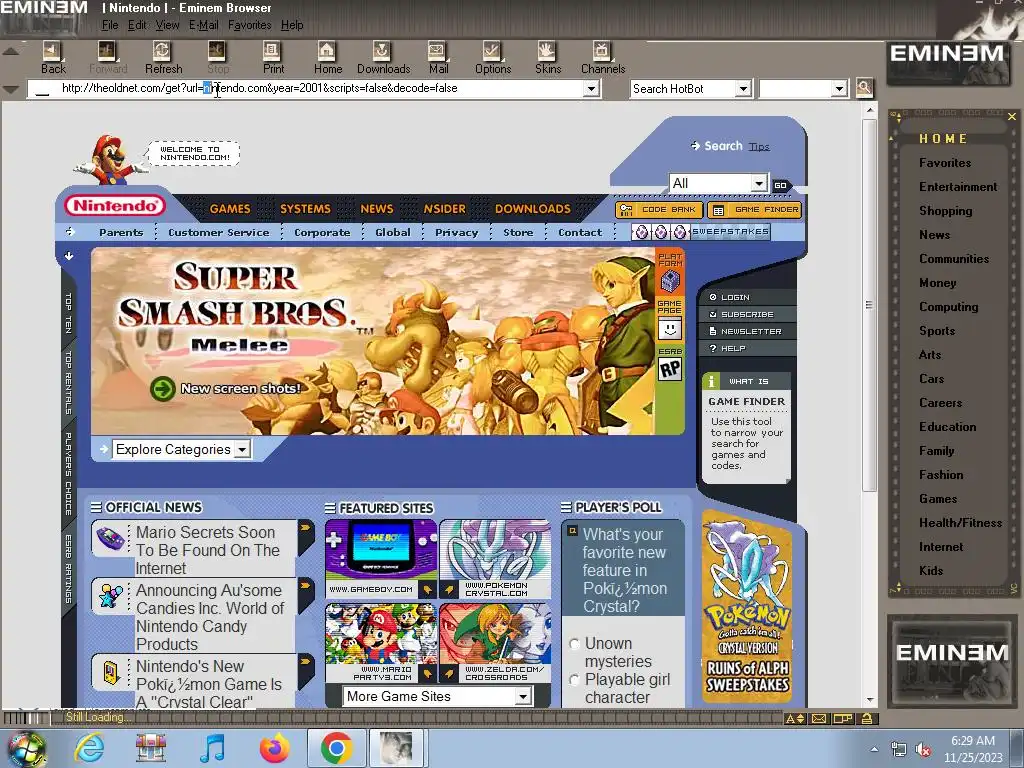Click the Parents link

coord(121,232)
